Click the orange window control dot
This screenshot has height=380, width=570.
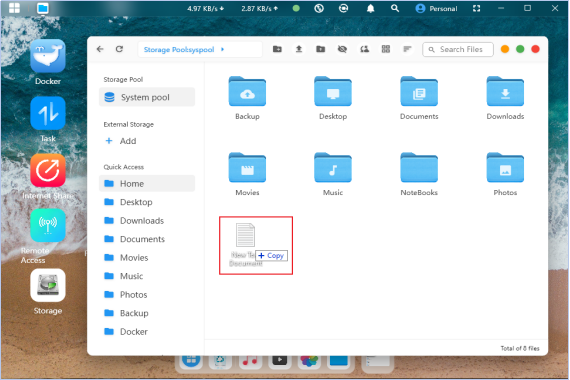505,49
